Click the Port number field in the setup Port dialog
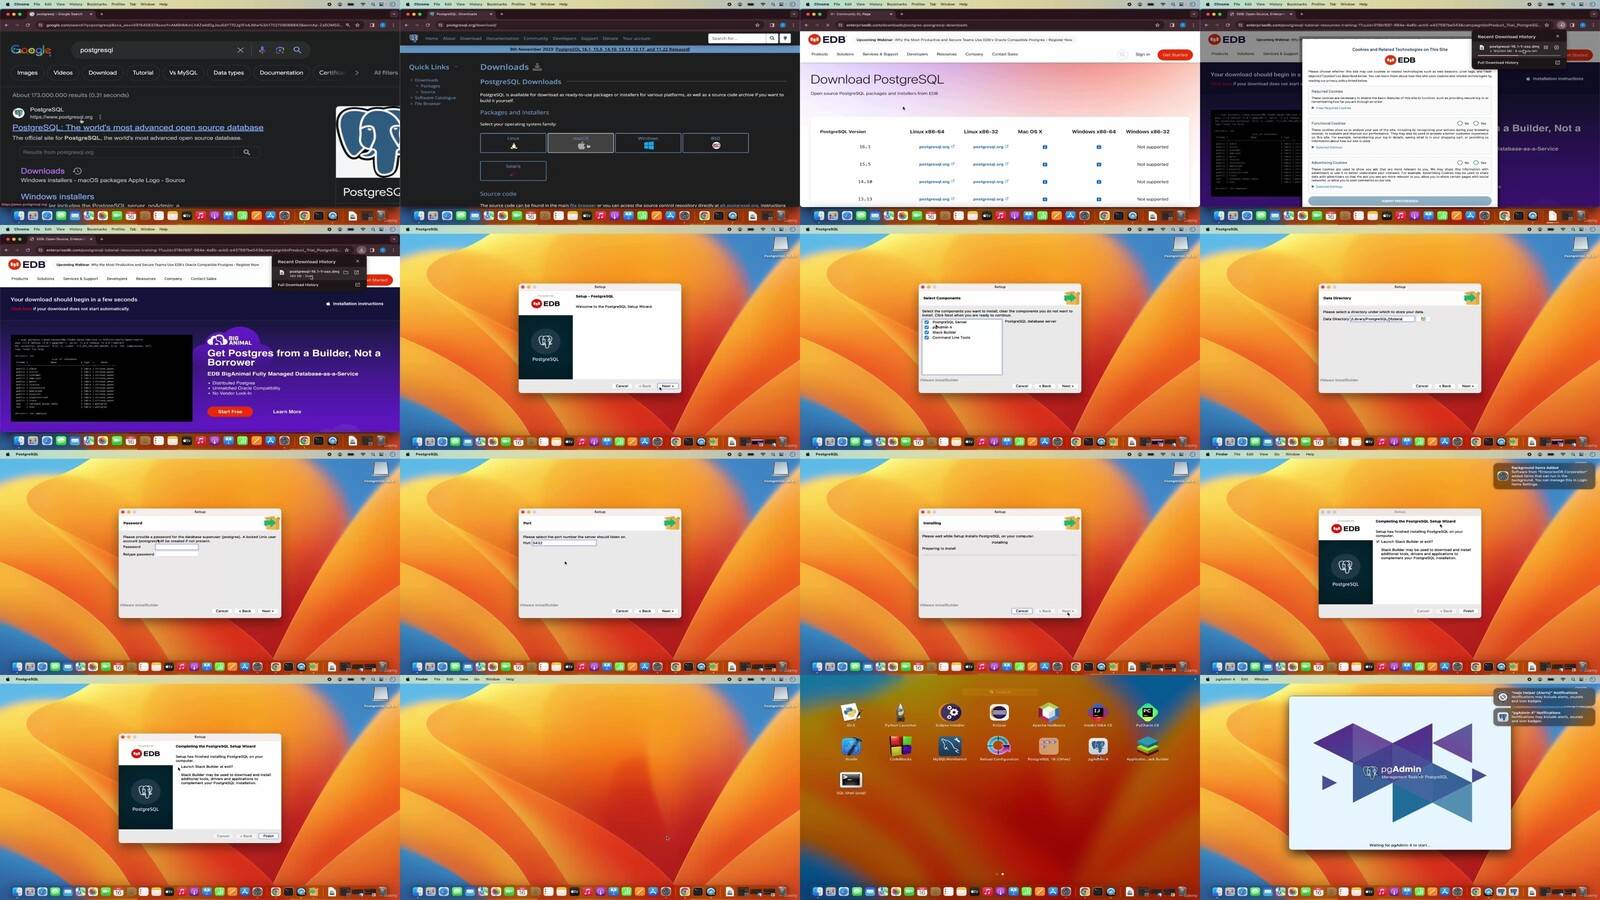The image size is (1600, 900). coord(564,543)
